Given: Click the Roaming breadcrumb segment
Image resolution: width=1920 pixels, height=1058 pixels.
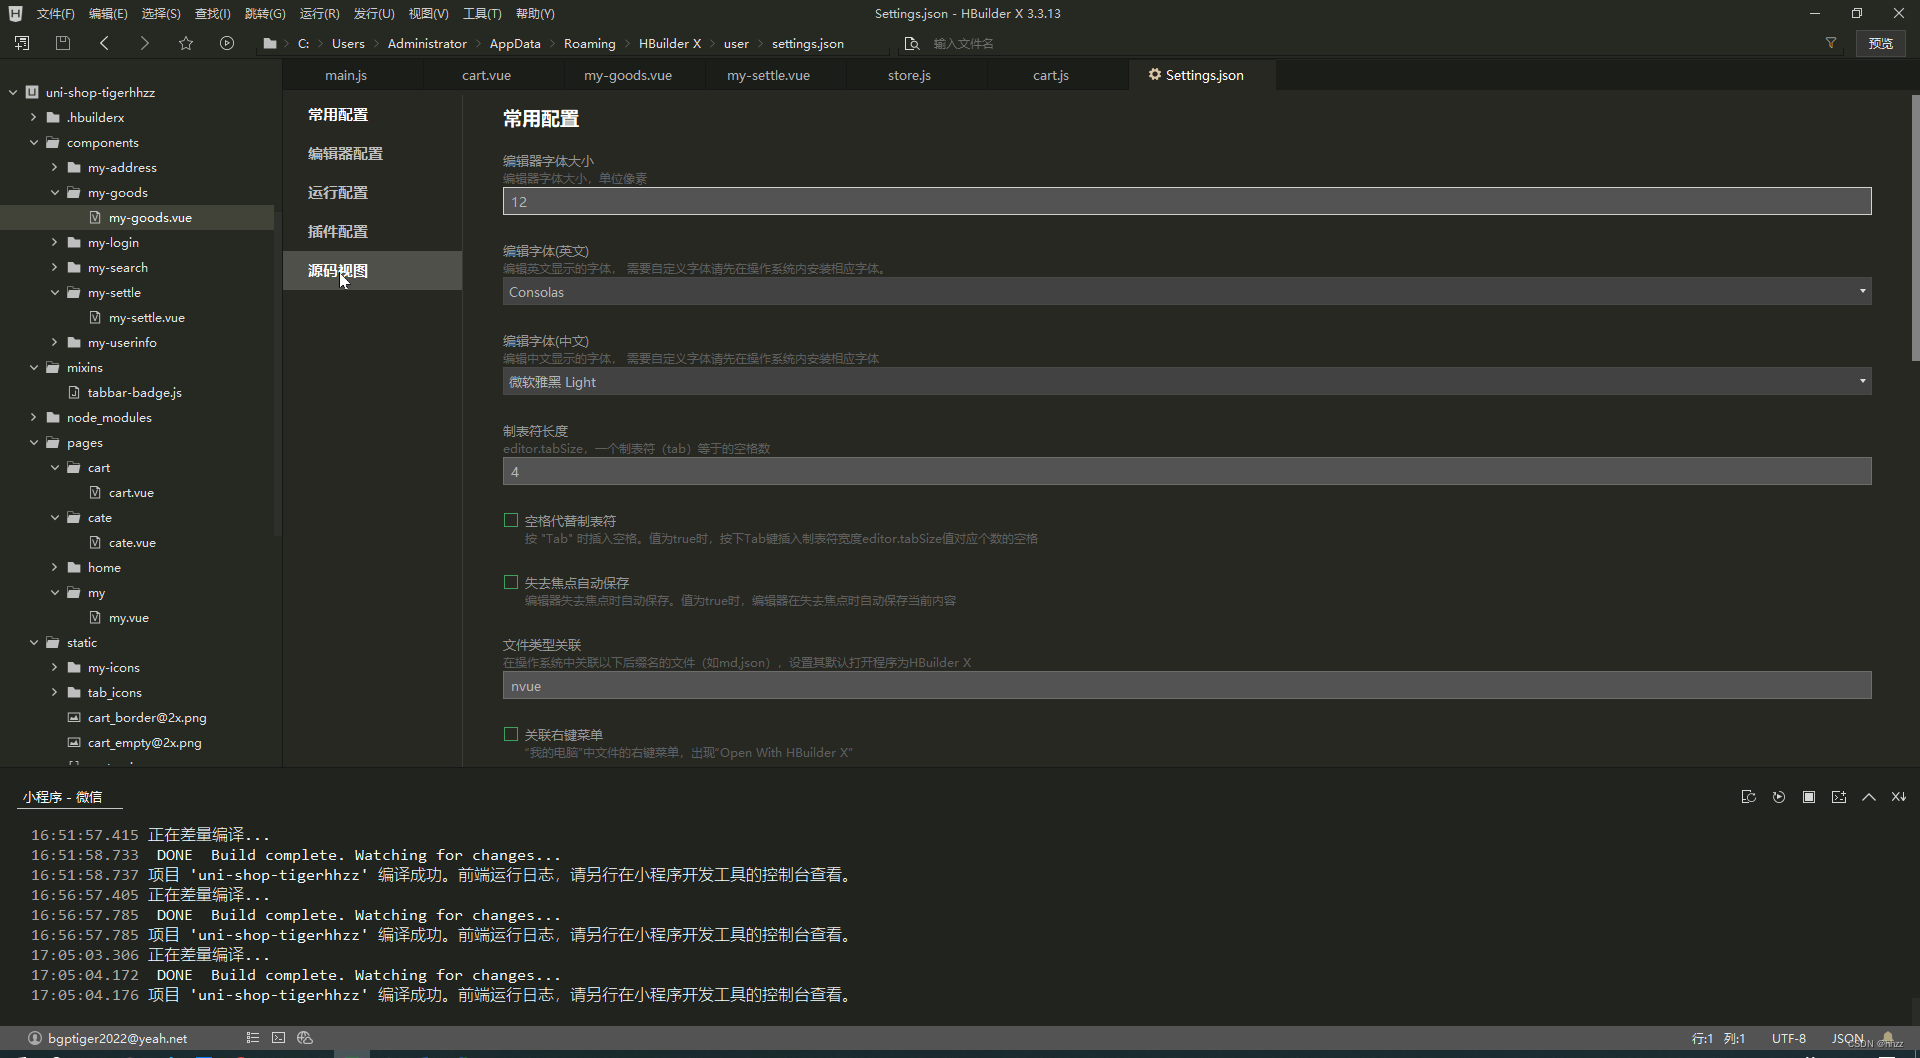Looking at the screenshot, I should click(589, 43).
